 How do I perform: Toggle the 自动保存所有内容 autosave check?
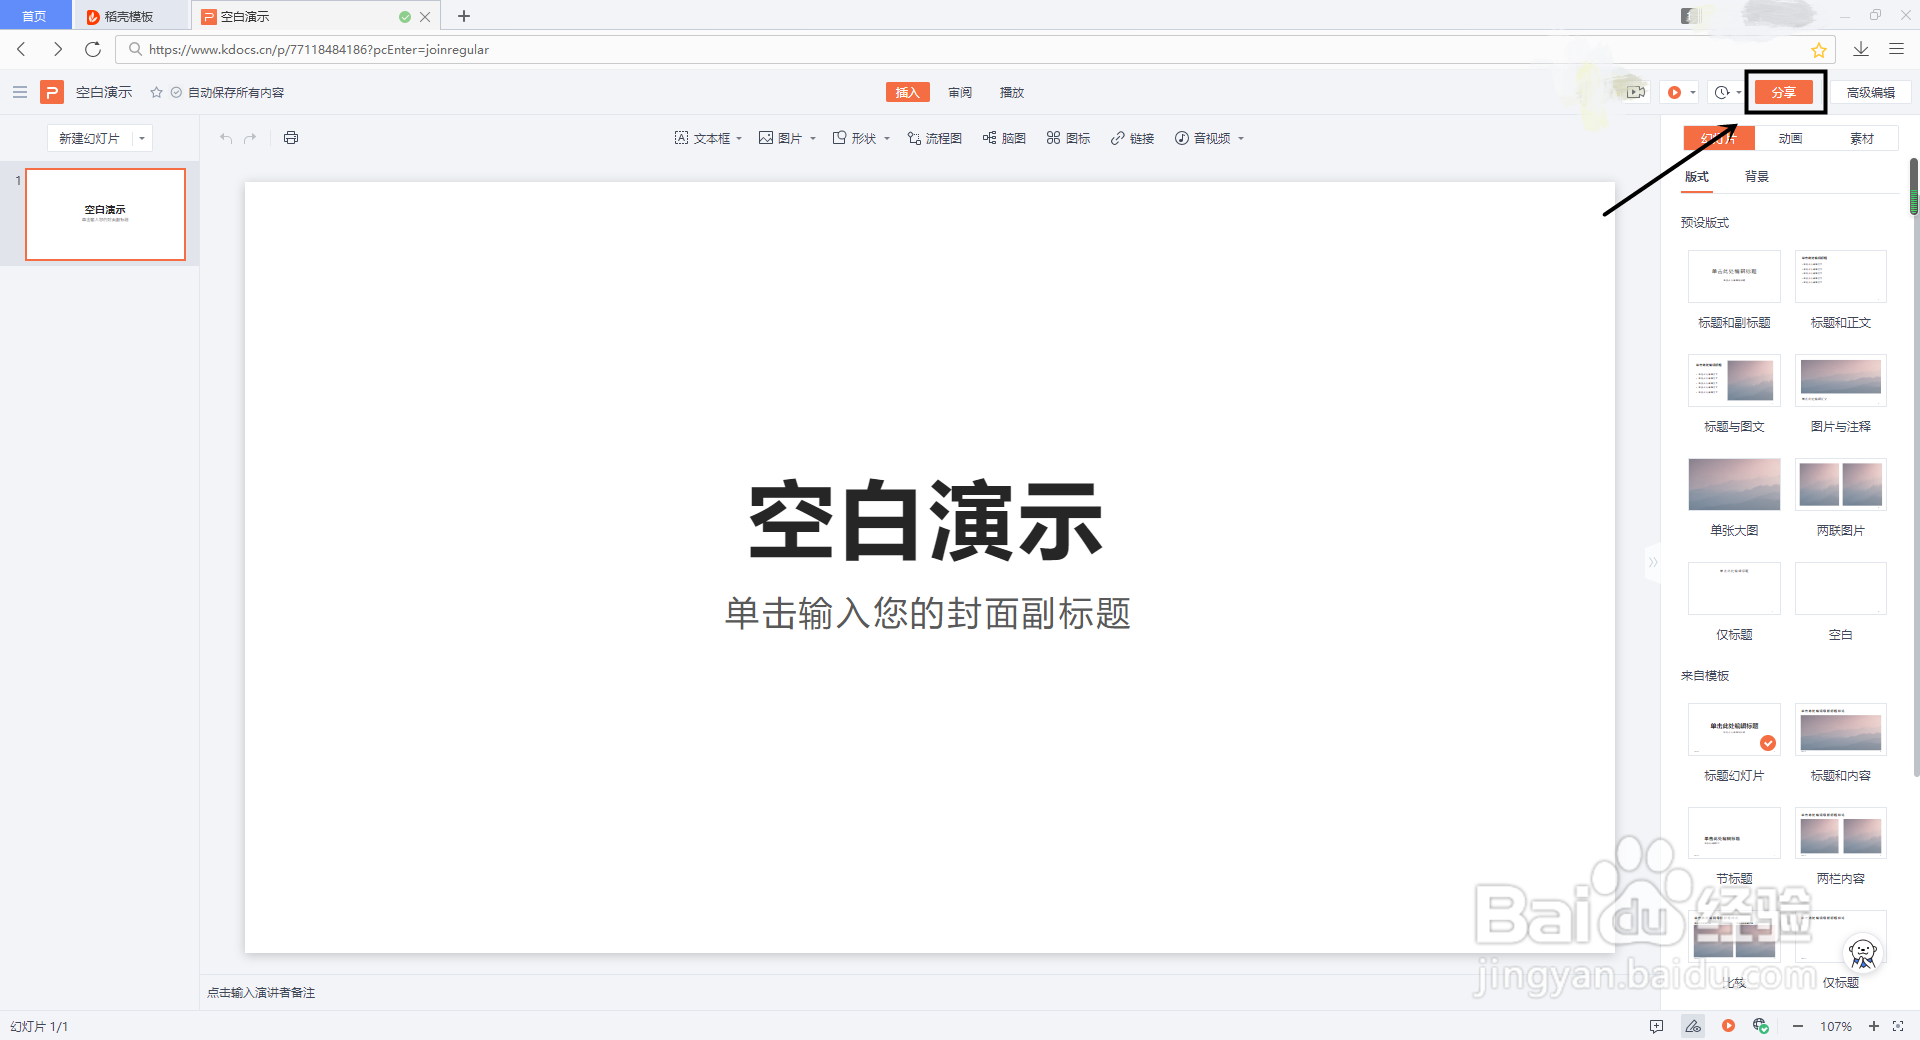176,92
